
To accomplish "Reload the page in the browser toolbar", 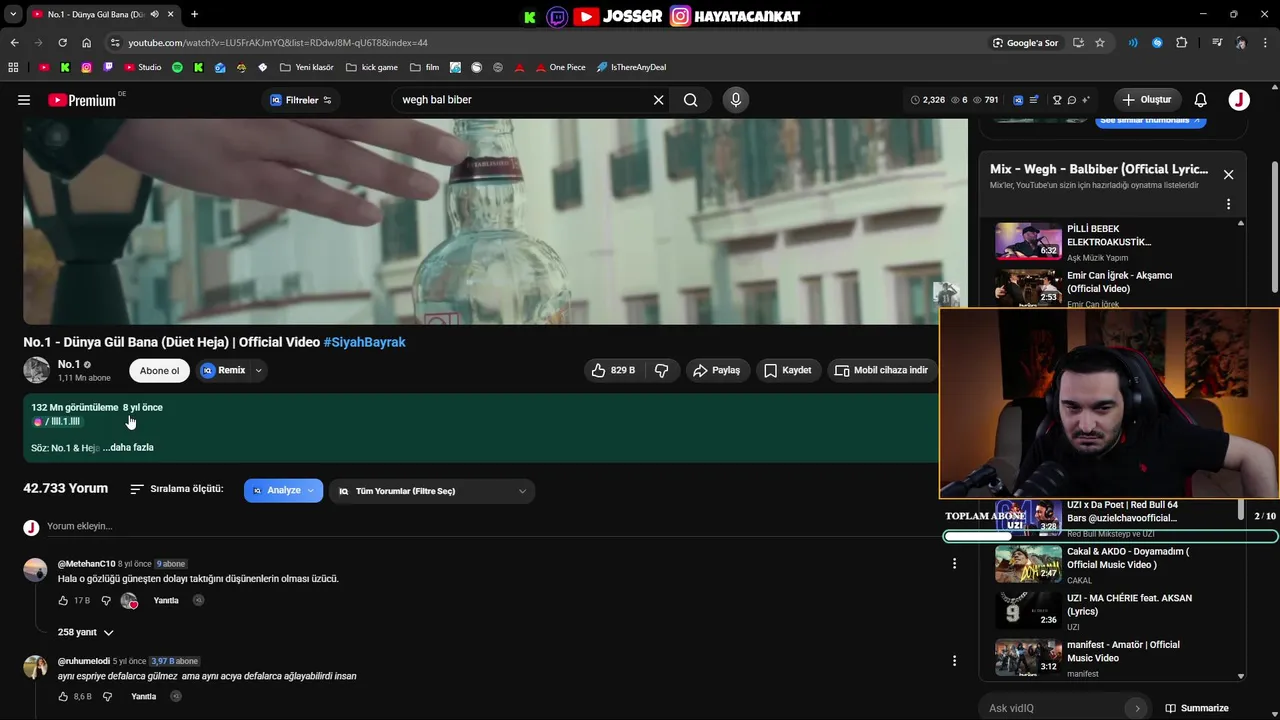I will (x=62, y=43).
